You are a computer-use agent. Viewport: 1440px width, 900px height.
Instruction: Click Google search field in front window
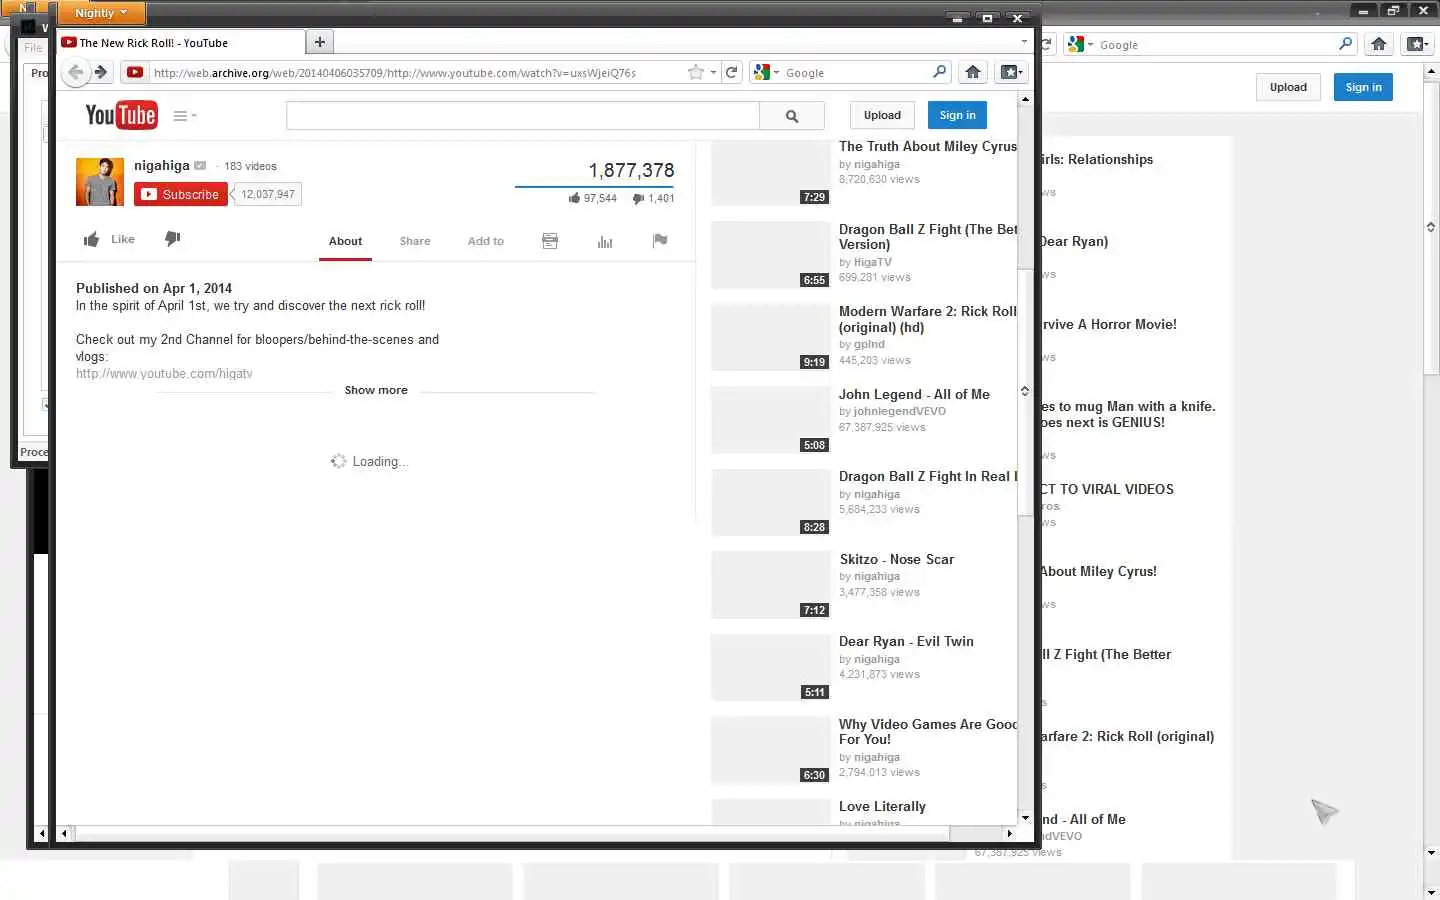[x=856, y=72]
